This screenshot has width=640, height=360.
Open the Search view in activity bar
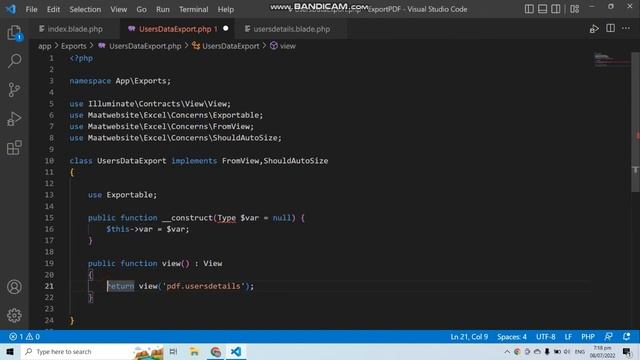pos(14,61)
